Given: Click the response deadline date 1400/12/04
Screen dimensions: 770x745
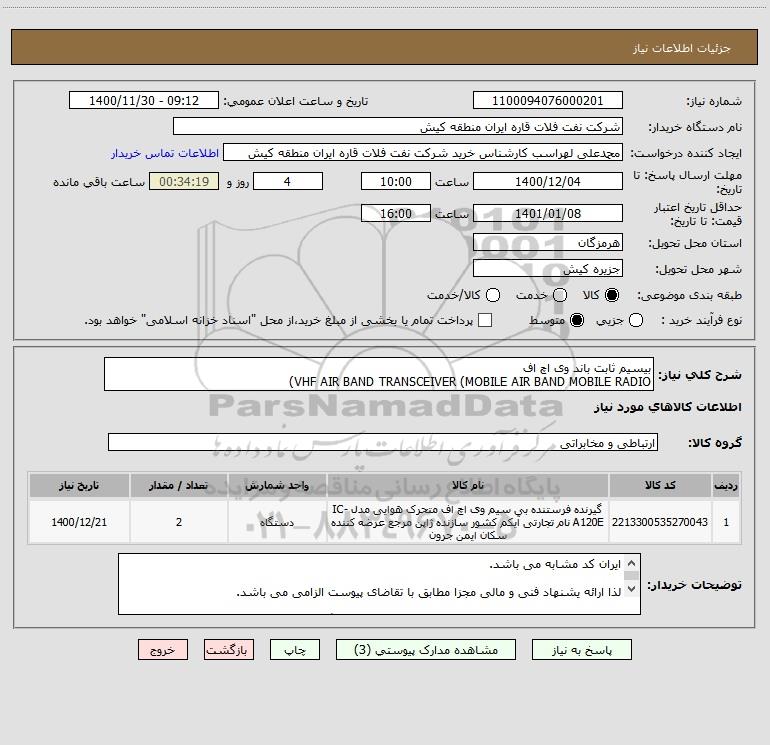Looking at the screenshot, I should 548,181.
